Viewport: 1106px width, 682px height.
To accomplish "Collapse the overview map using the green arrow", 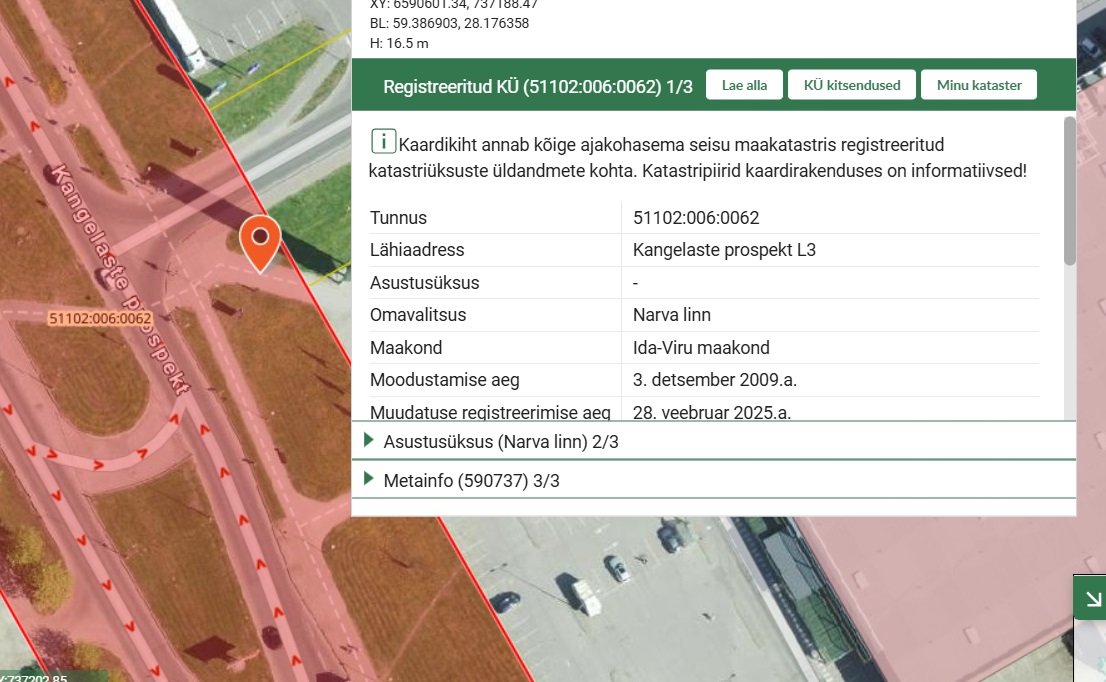I will pyautogui.click(x=1092, y=599).
